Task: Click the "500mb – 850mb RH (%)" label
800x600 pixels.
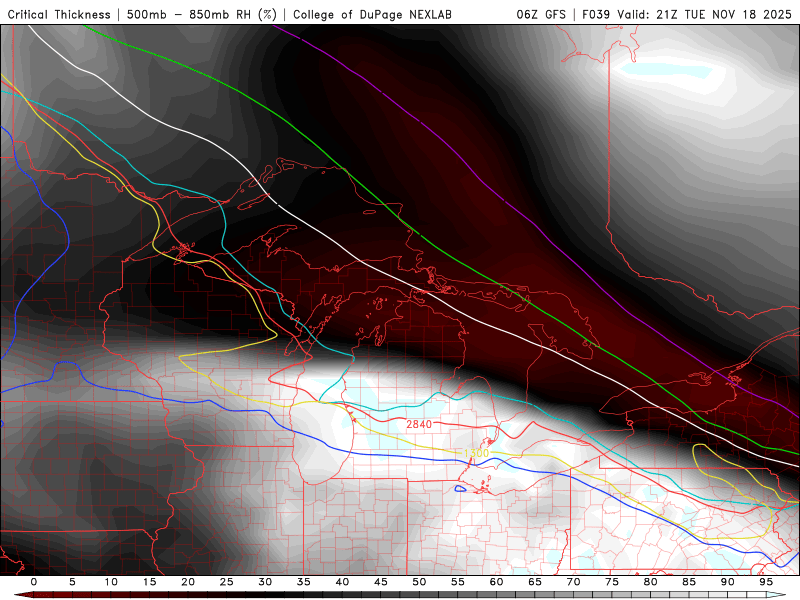Action: tap(202, 14)
